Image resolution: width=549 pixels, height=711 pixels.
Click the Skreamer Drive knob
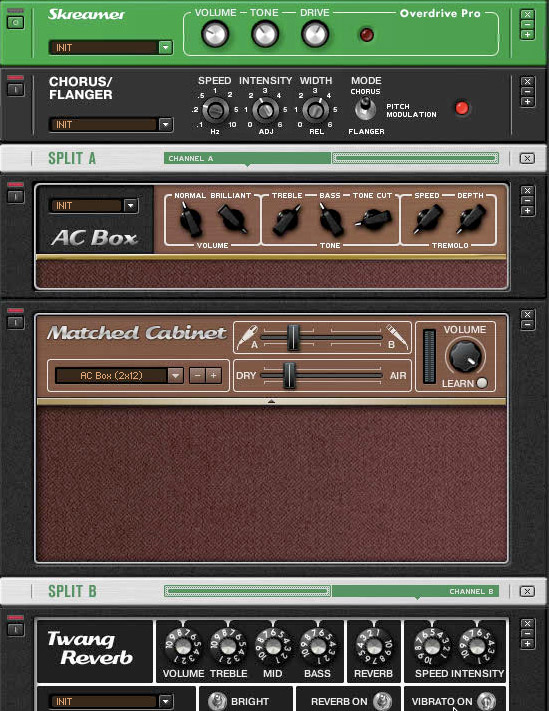[315, 34]
